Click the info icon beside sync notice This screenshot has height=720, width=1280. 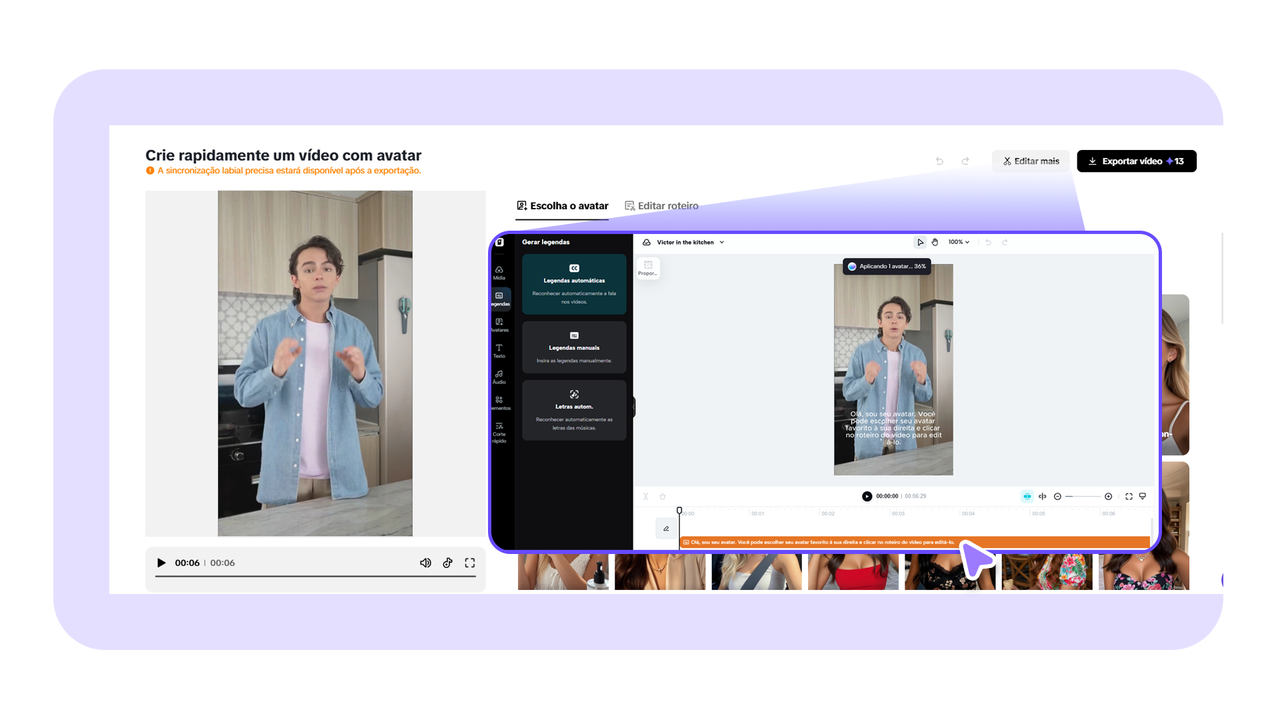pyautogui.click(x=150, y=171)
